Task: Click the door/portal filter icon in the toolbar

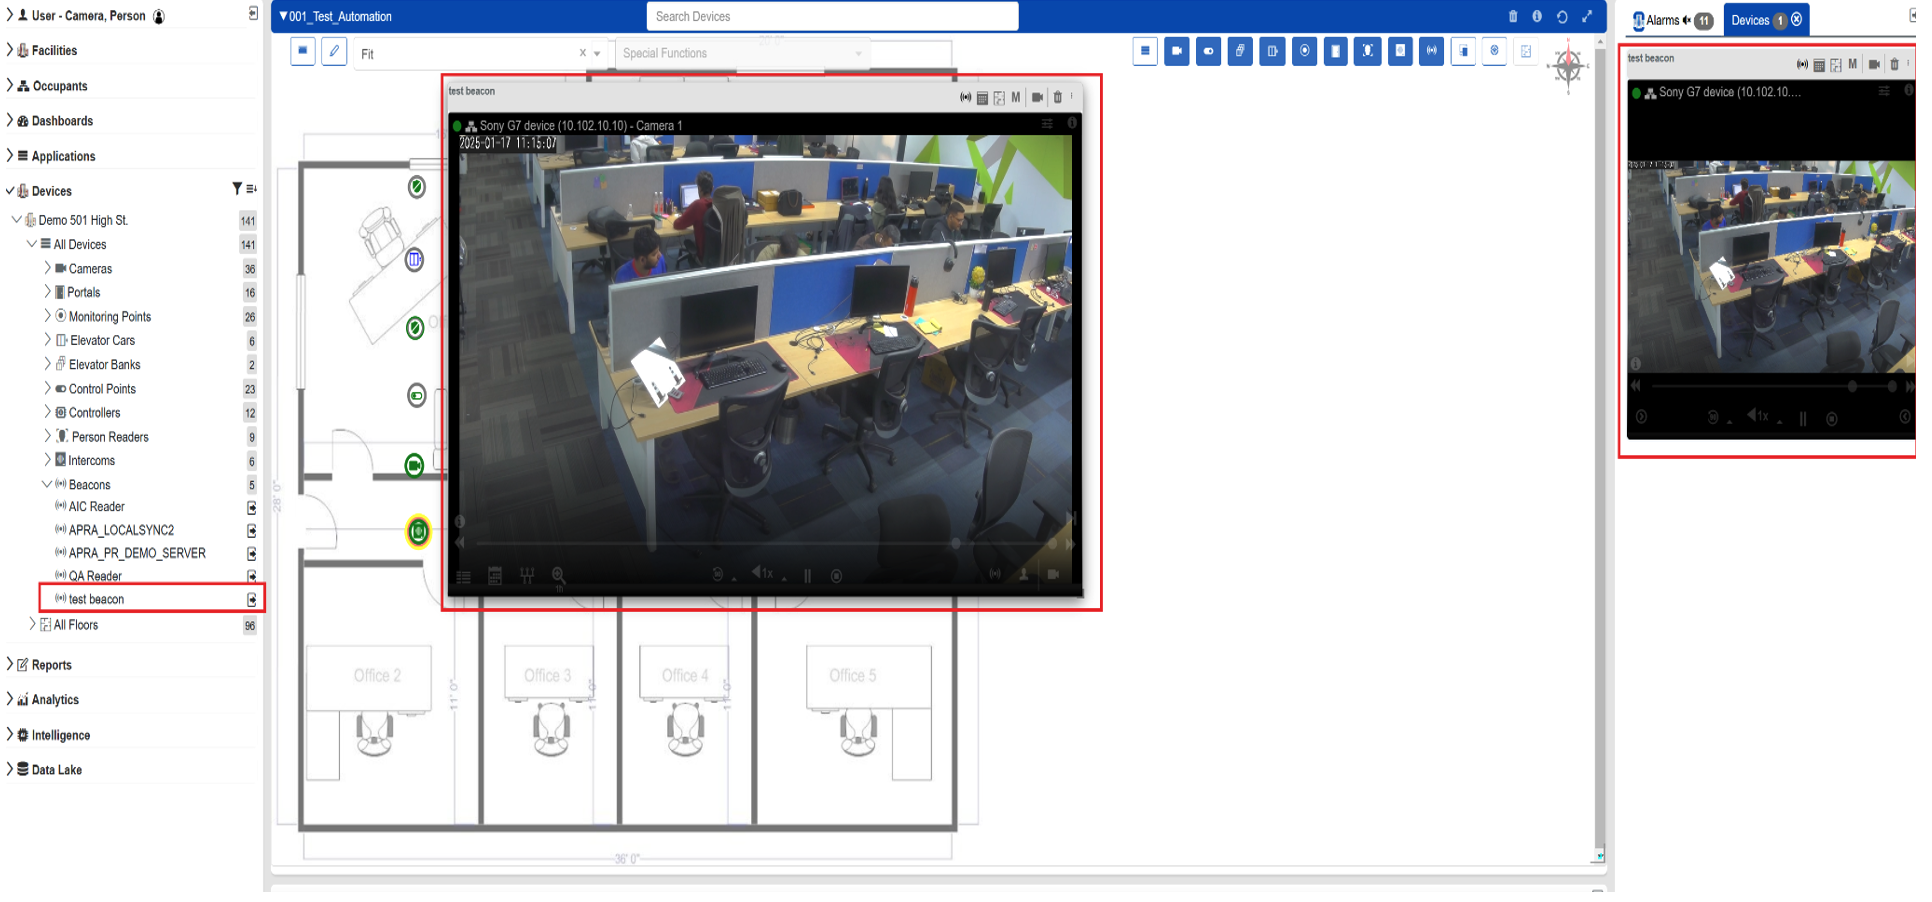Action: (1336, 52)
